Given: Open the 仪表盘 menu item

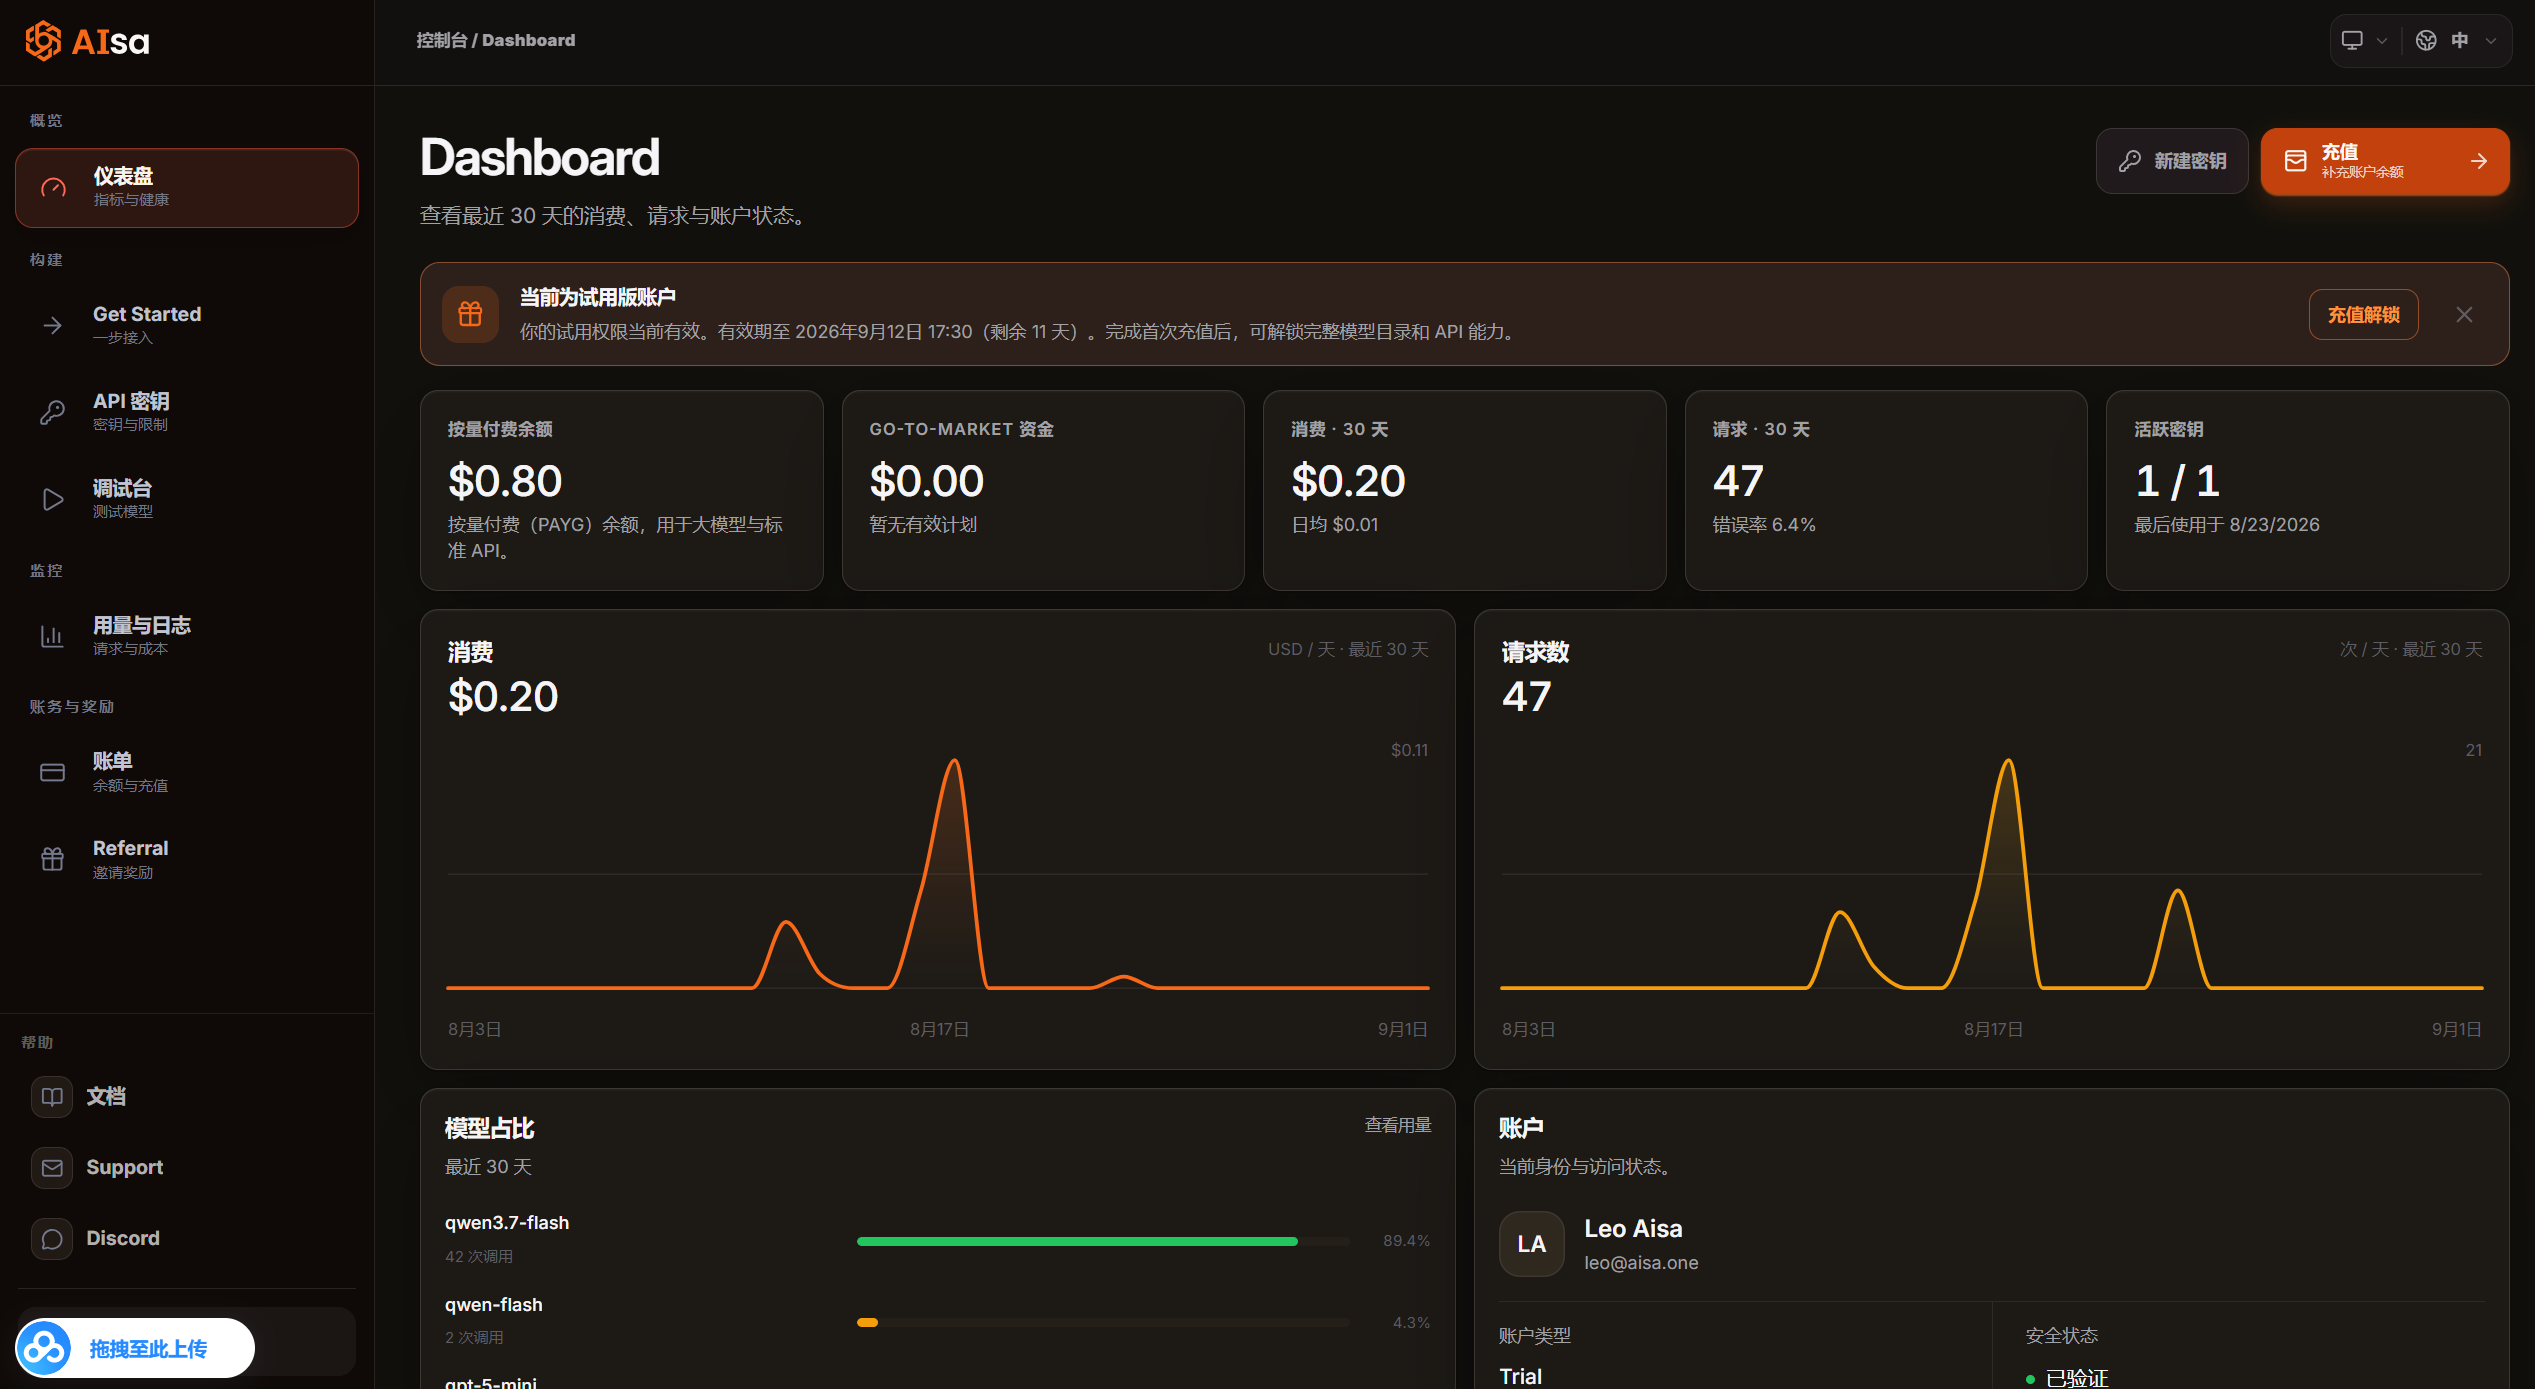Looking at the screenshot, I should (187, 188).
